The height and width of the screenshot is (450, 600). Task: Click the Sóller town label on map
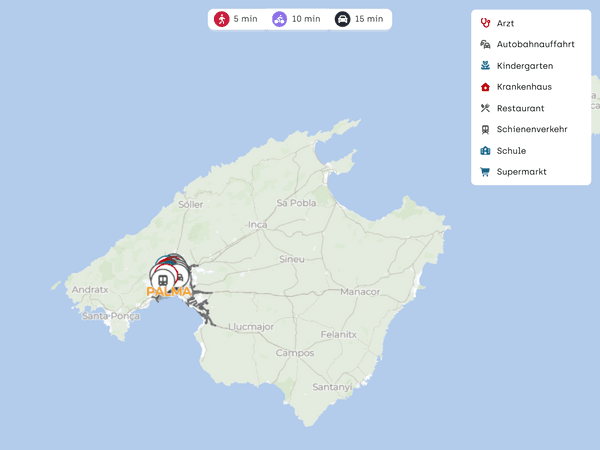pos(190,204)
